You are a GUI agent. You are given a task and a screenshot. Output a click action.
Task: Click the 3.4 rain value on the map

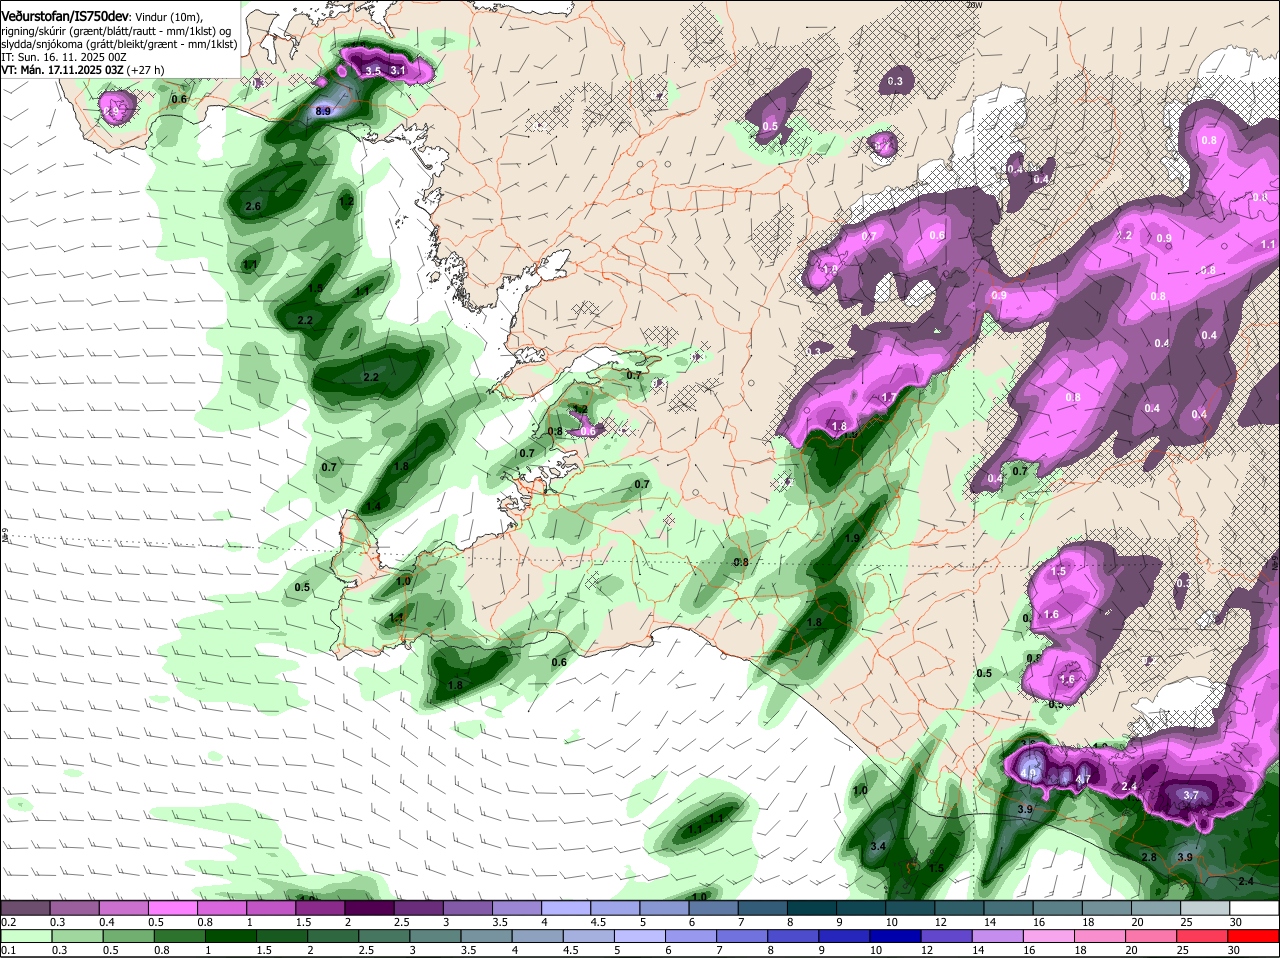(879, 847)
